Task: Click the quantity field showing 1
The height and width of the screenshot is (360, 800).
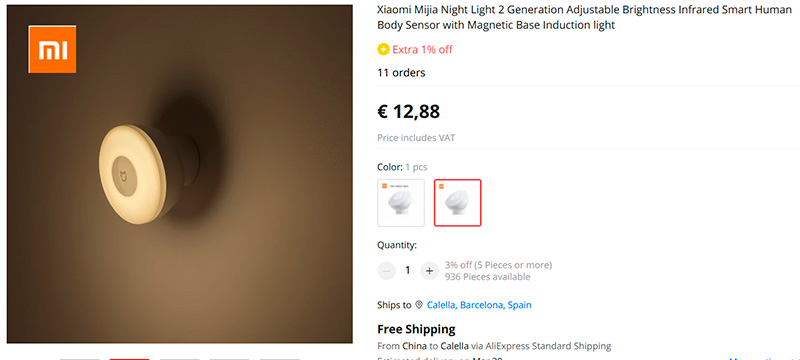Action: point(408,271)
